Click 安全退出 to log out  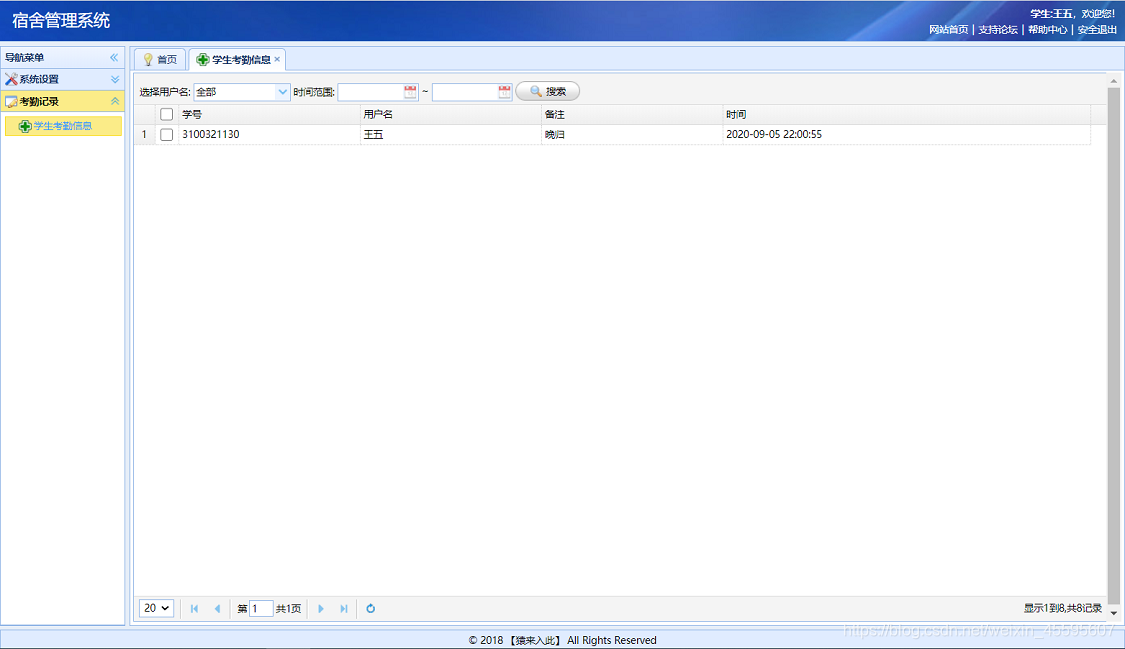(x=1097, y=30)
